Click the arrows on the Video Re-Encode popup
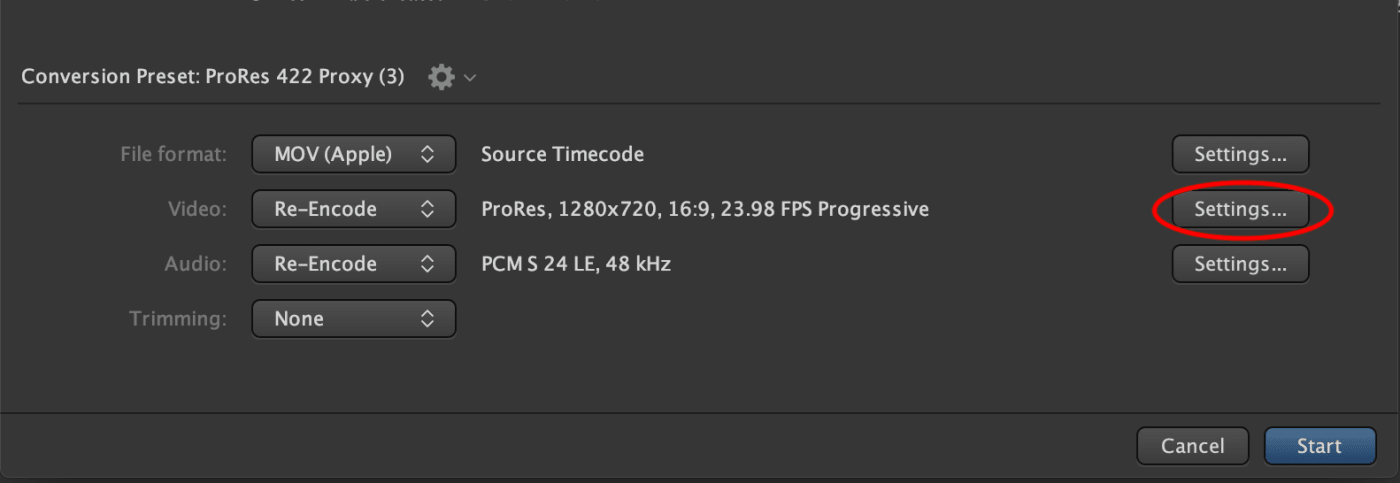The image size is (1400, 483). 427,209
